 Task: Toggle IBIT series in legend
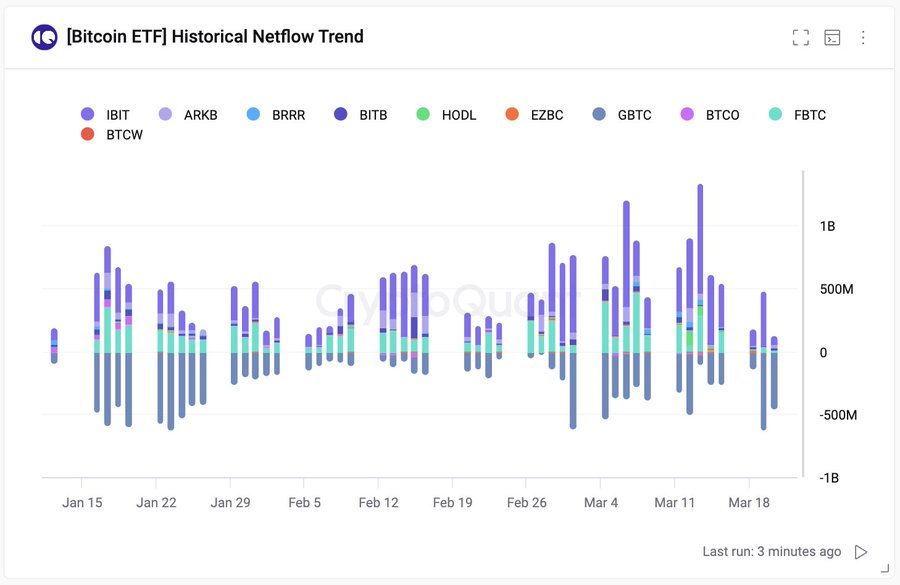[106, 115]
